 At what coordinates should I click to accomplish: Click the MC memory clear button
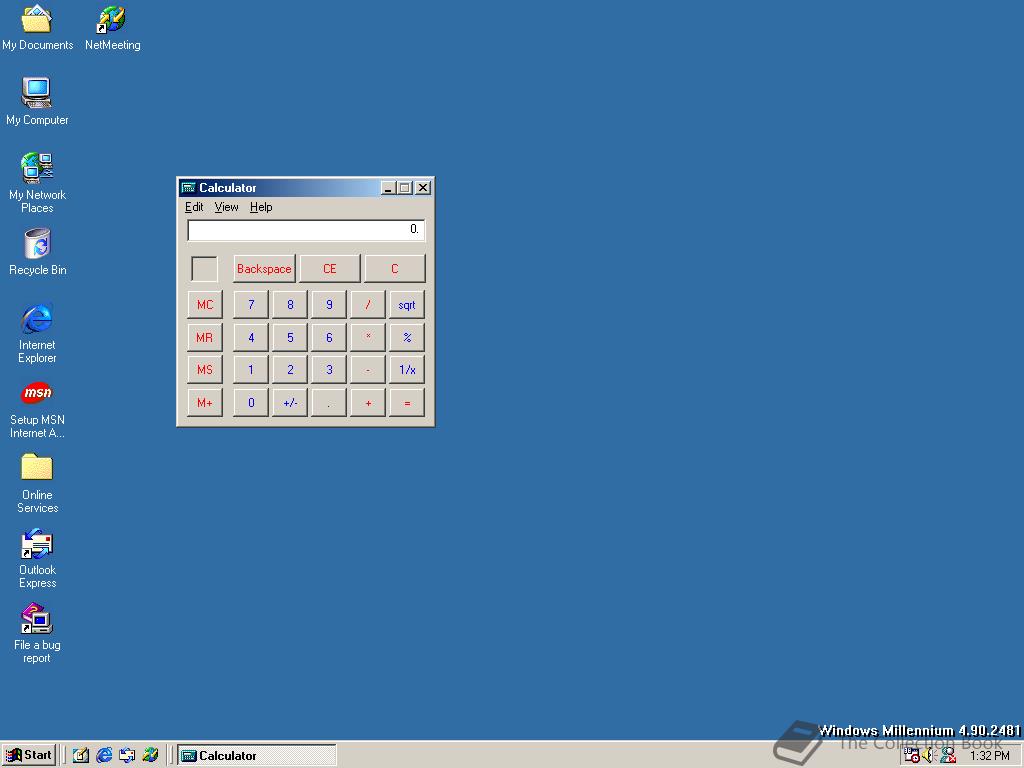pyautogui.click(x=205, y=305)
